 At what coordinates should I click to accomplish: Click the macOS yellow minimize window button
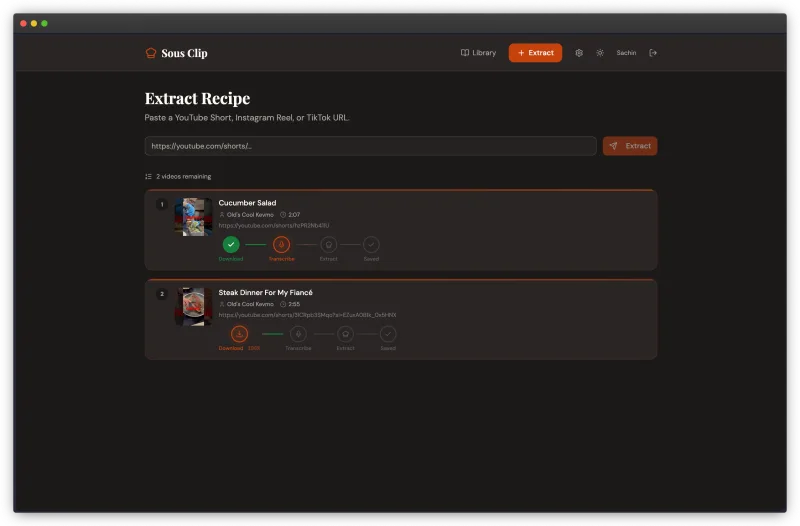click(34, 23)
